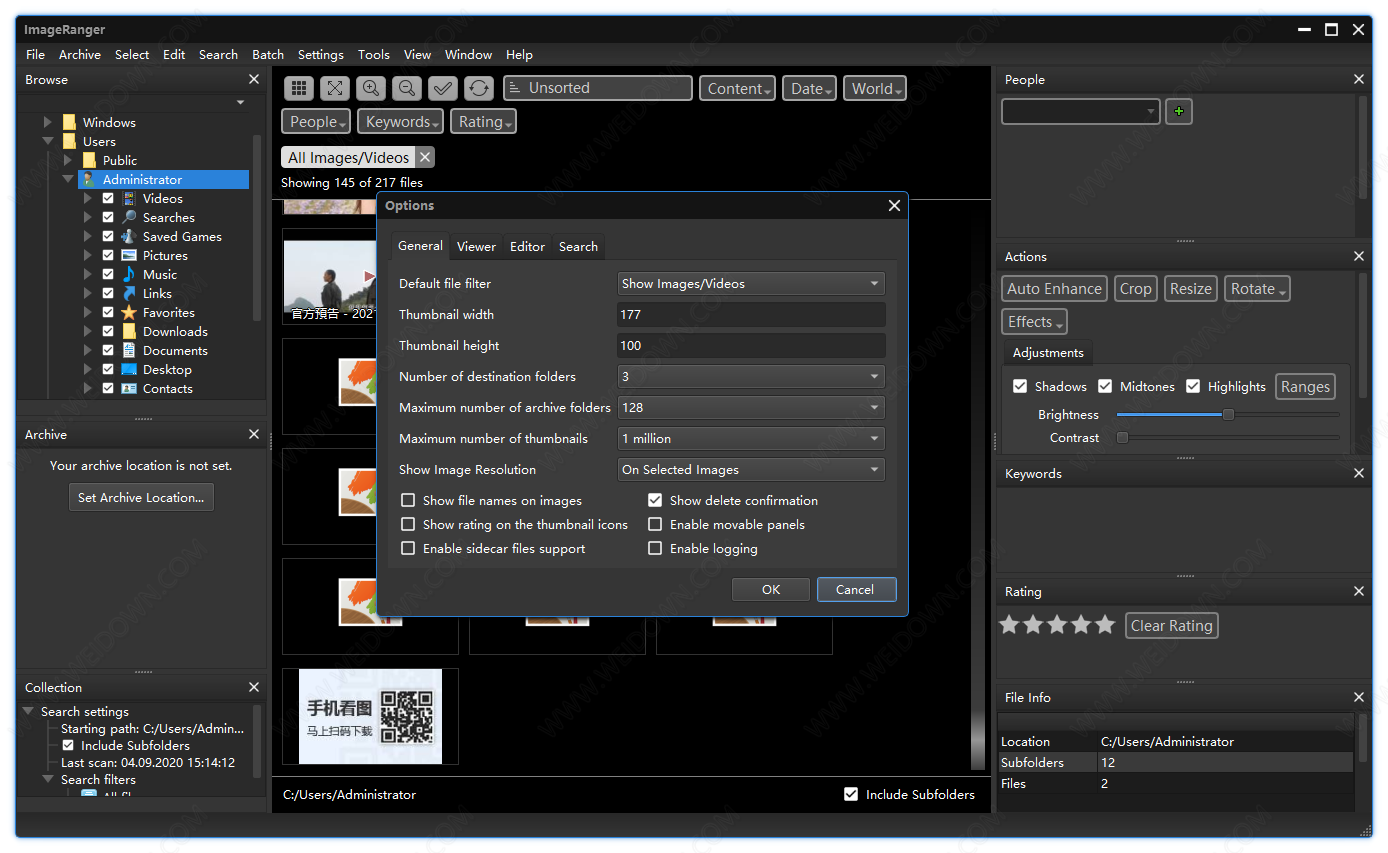Open the Default file filter dropdown

(x=751, y=284)
